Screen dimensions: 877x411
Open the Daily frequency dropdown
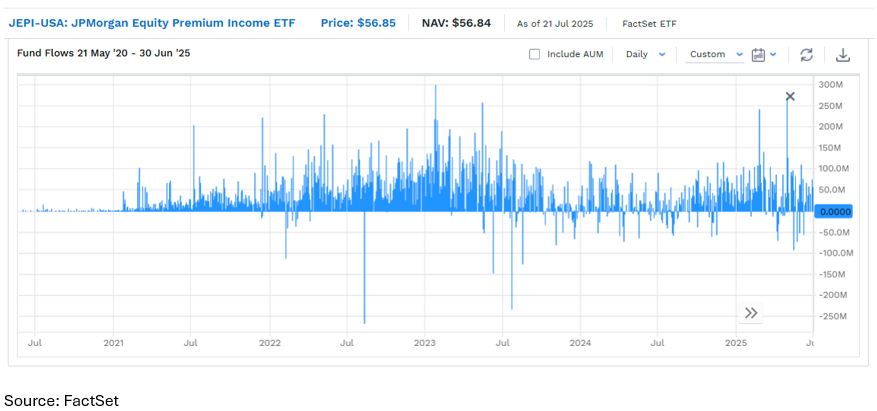645,54
